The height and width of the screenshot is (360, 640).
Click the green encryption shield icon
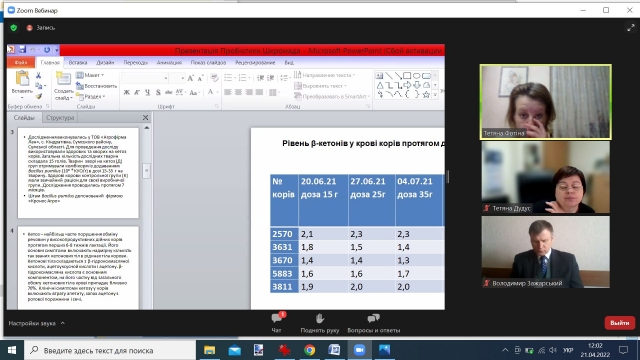click(14, 28)
